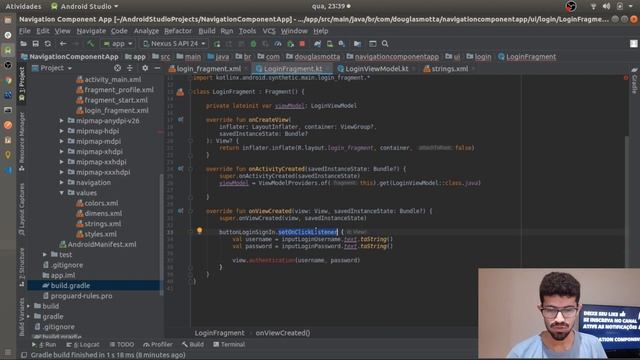Select strings.xml in project tree

pyautogui.click(x=102, y=224)
